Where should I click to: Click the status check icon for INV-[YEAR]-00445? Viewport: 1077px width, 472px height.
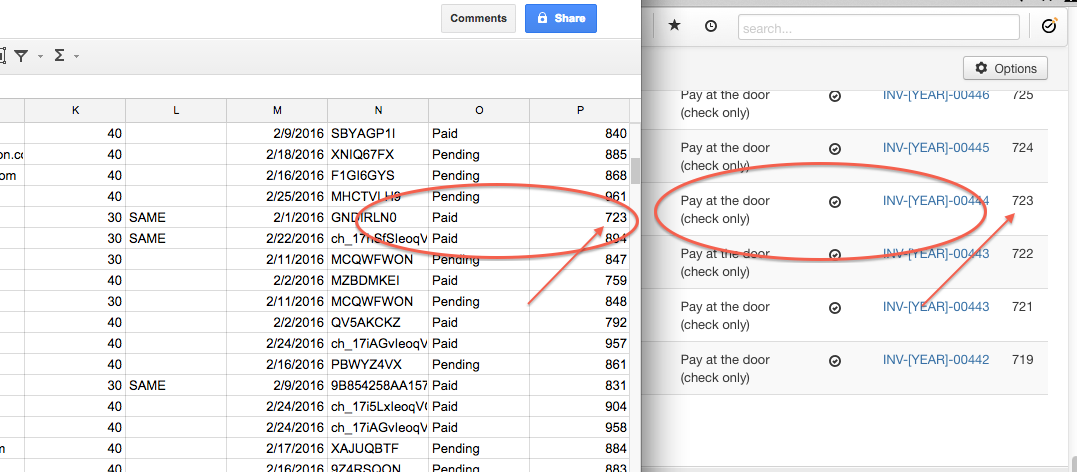[835, 149]
